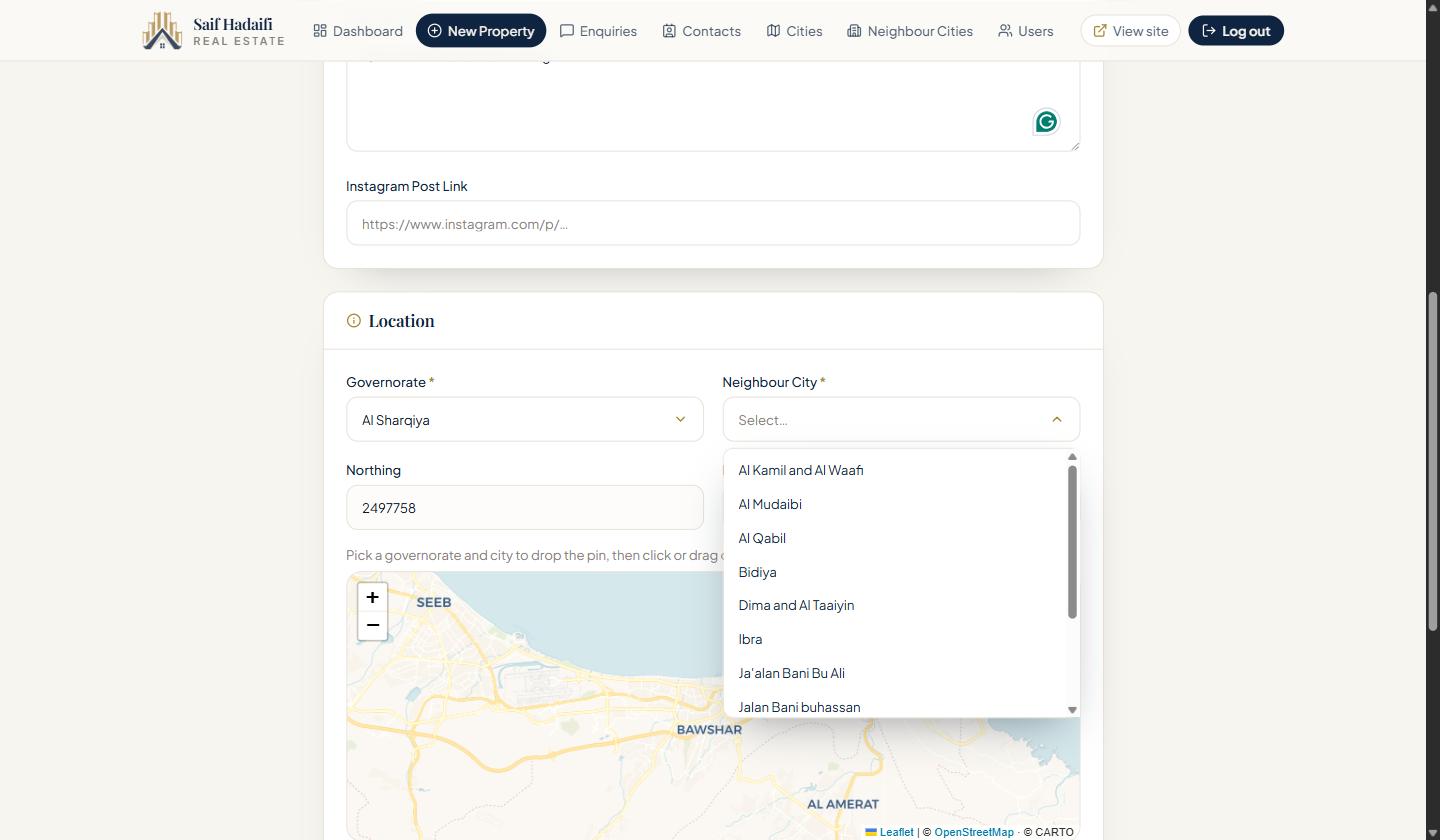This screenshot has height=840, width=1440.
Task: Open the Cities page
Action: coord(795,31)
